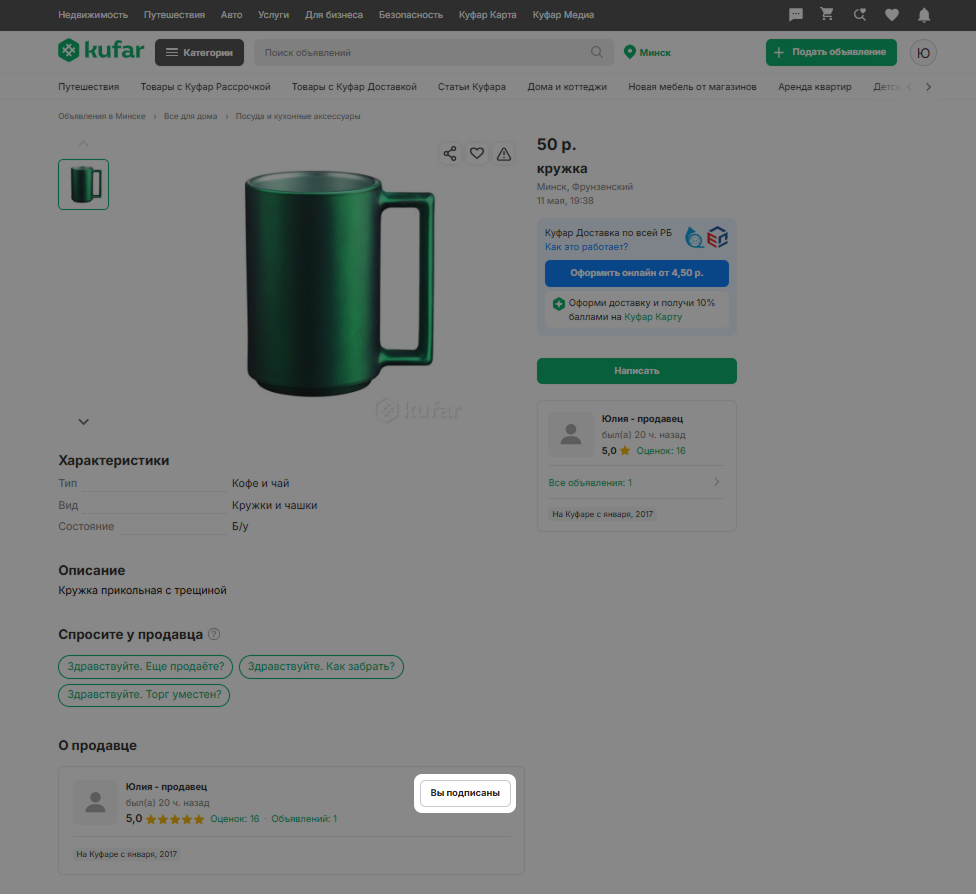
Task: Open Аренда квартир
Action: [815, 87]
